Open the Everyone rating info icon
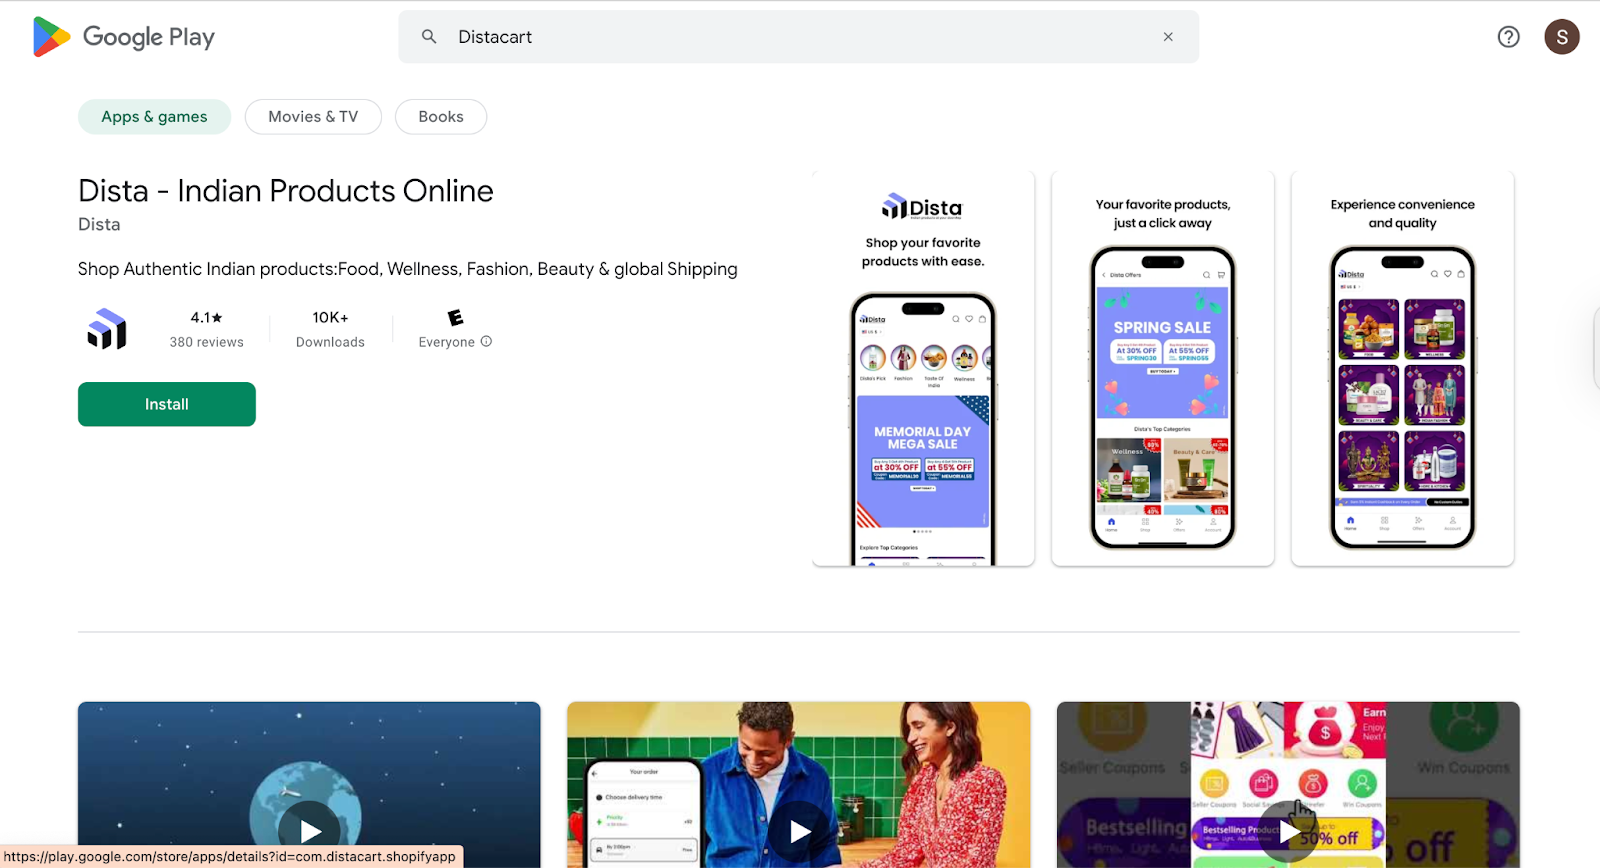 [x=486, y=341]
